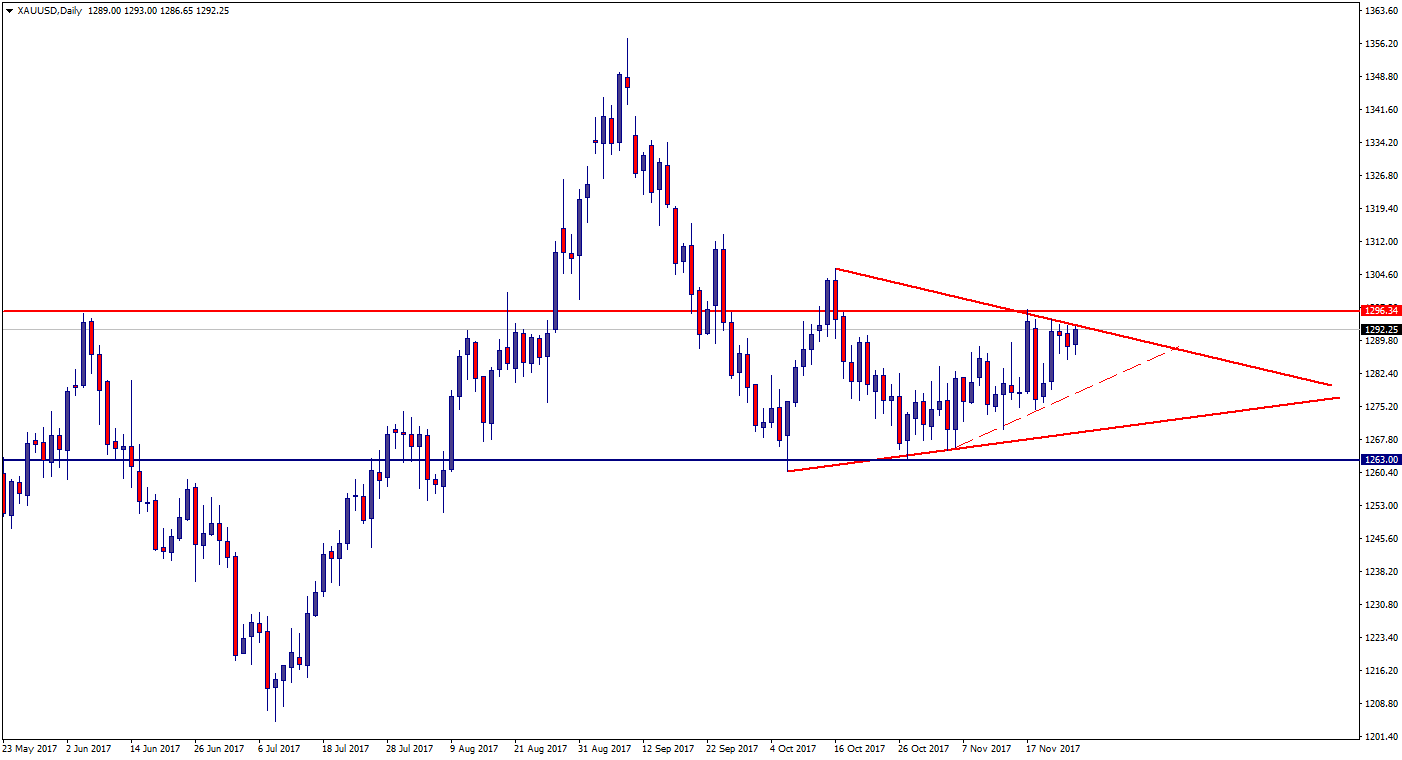Click the black 1292.25 current price tag
Viewport: 1402px width, 760px height.
coord(1380,329)
